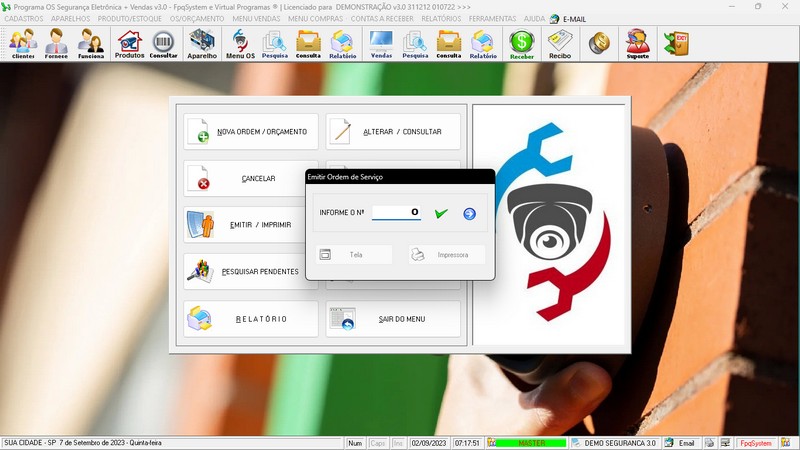Click the monitor icon in status bar
The height and width of the screenshot is (450, 800).
pyautogui.click(x=726, y=443)
